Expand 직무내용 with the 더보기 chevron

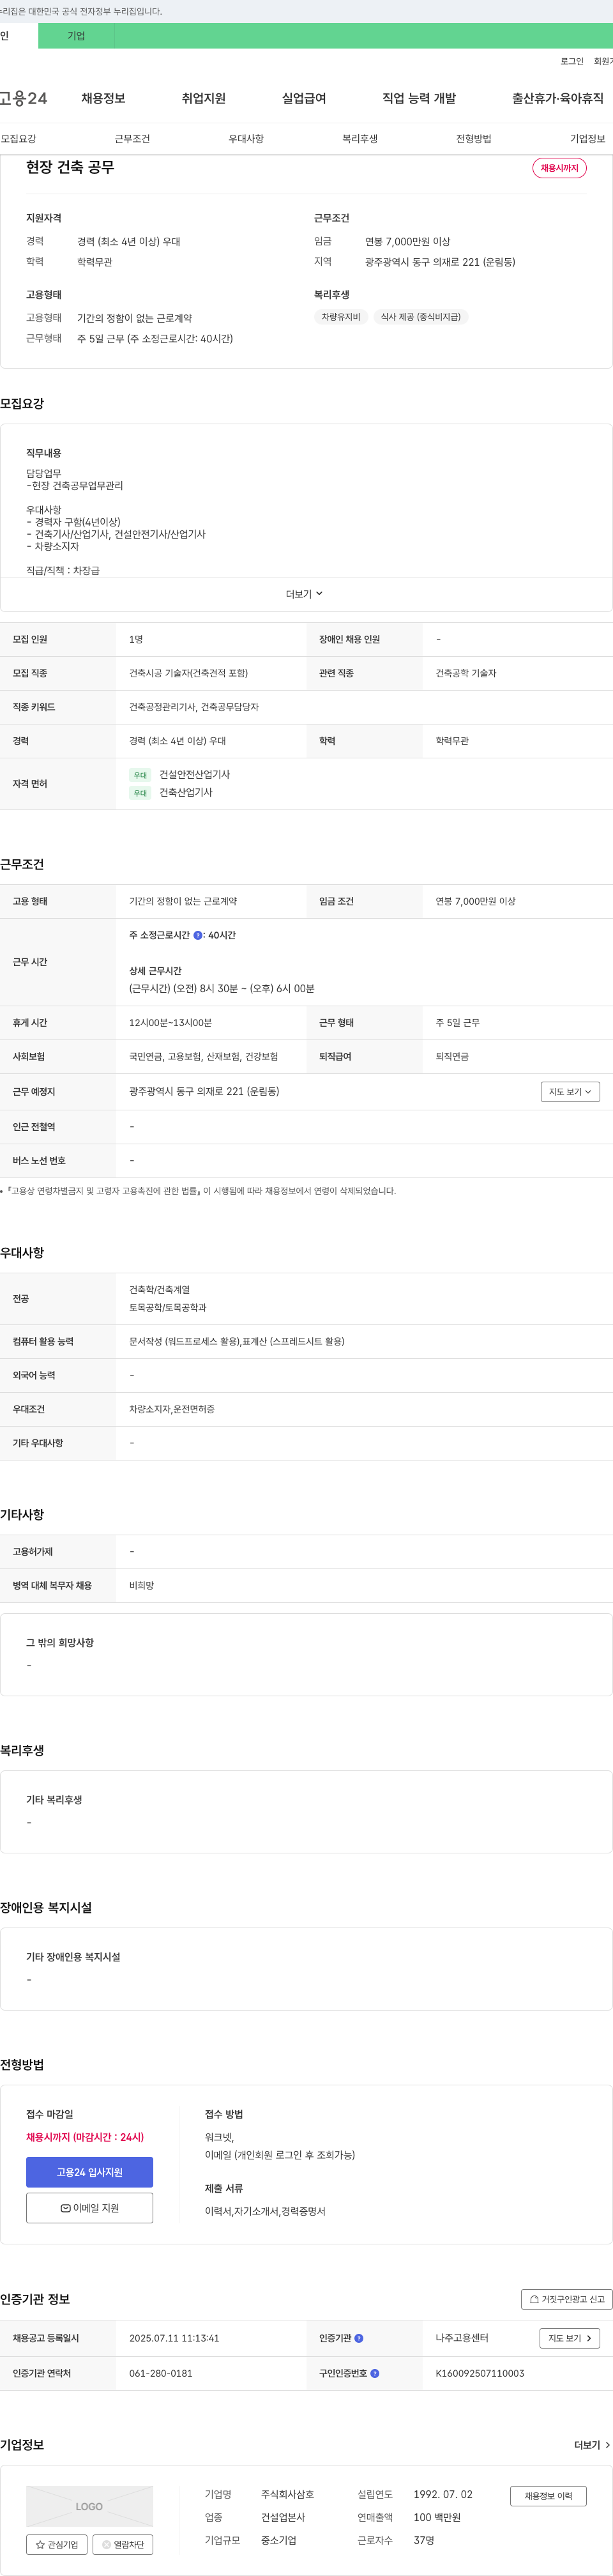coord(305,594)
